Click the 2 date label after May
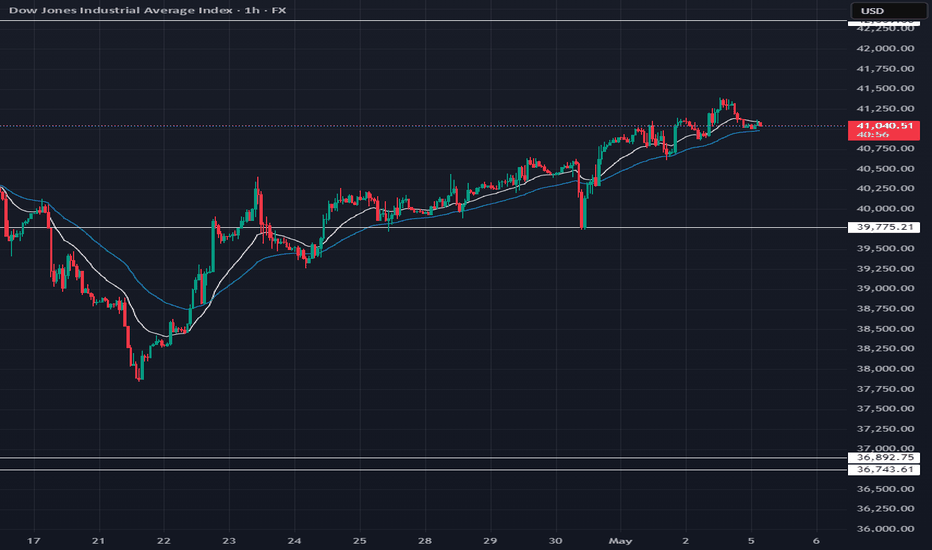The width and height of the screenshot is (932, 550). tap(685, 540)
